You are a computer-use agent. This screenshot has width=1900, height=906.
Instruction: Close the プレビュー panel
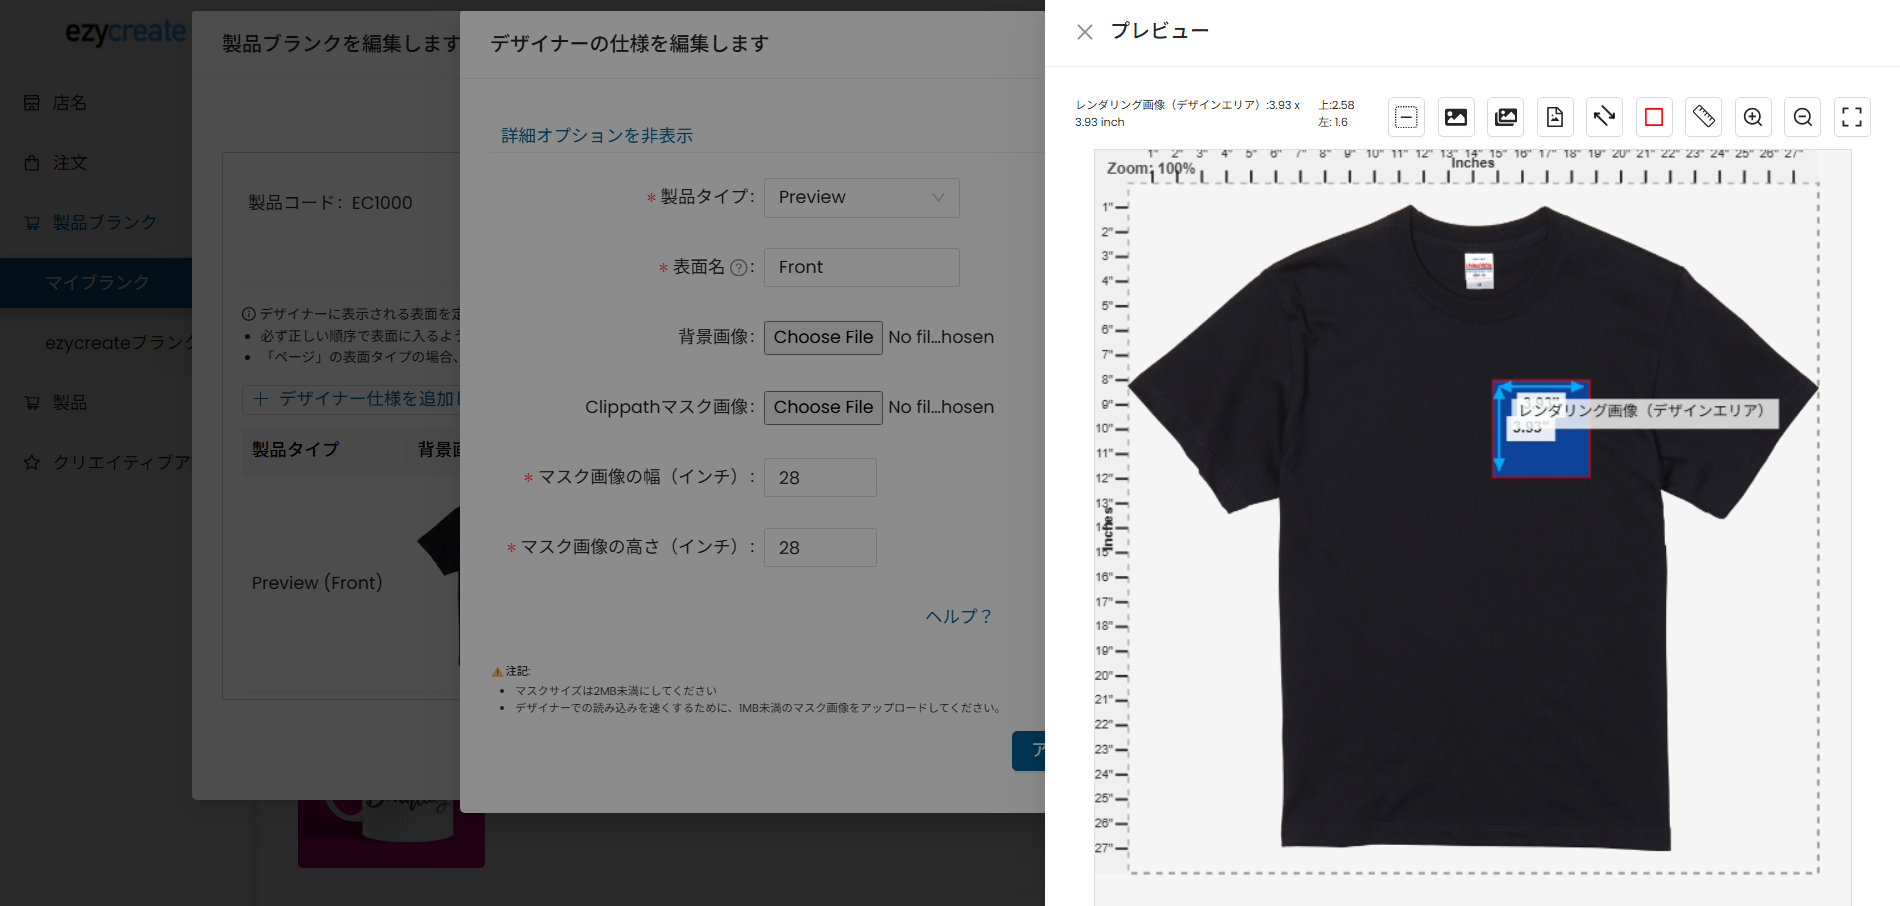click(1084, 32)
